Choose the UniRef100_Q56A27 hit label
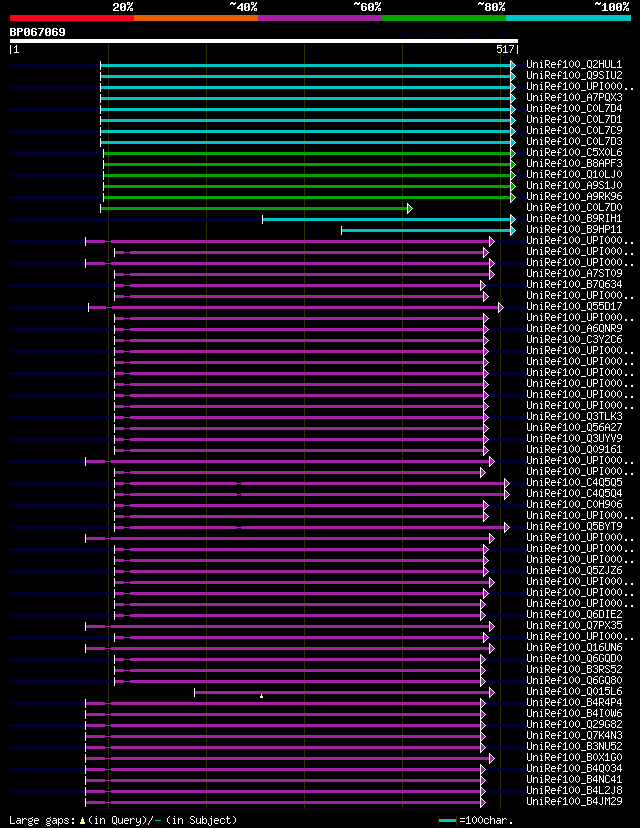Screen dimensions: 640x828 [x=574, y=428]
